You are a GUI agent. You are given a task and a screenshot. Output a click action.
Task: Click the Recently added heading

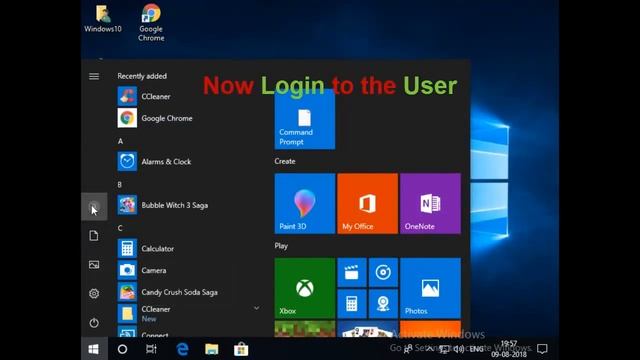click(142, 76)
